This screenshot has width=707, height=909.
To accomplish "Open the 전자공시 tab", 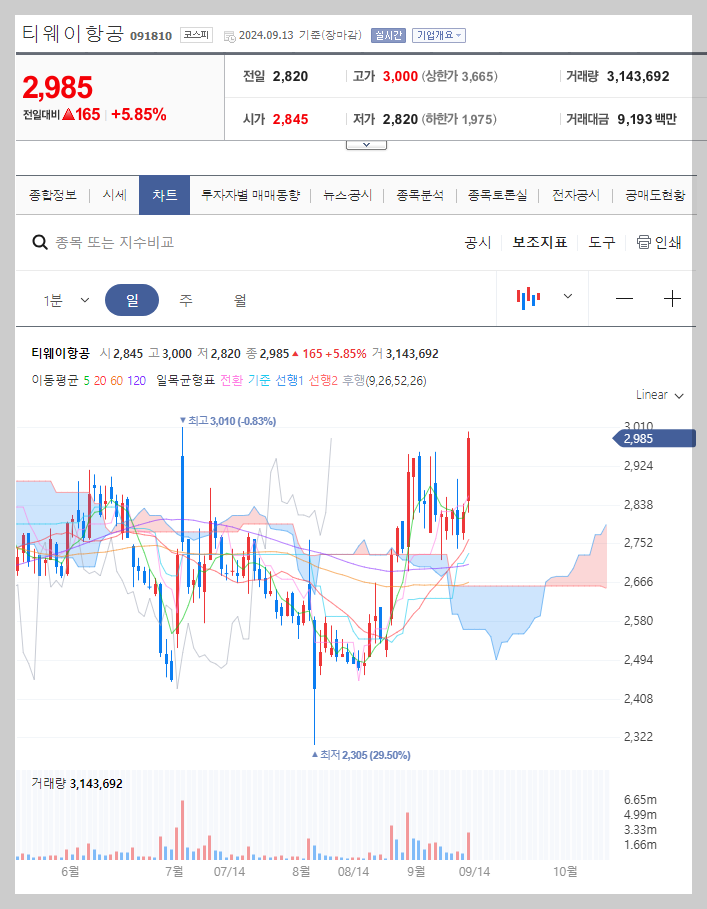I will point(575,195).
